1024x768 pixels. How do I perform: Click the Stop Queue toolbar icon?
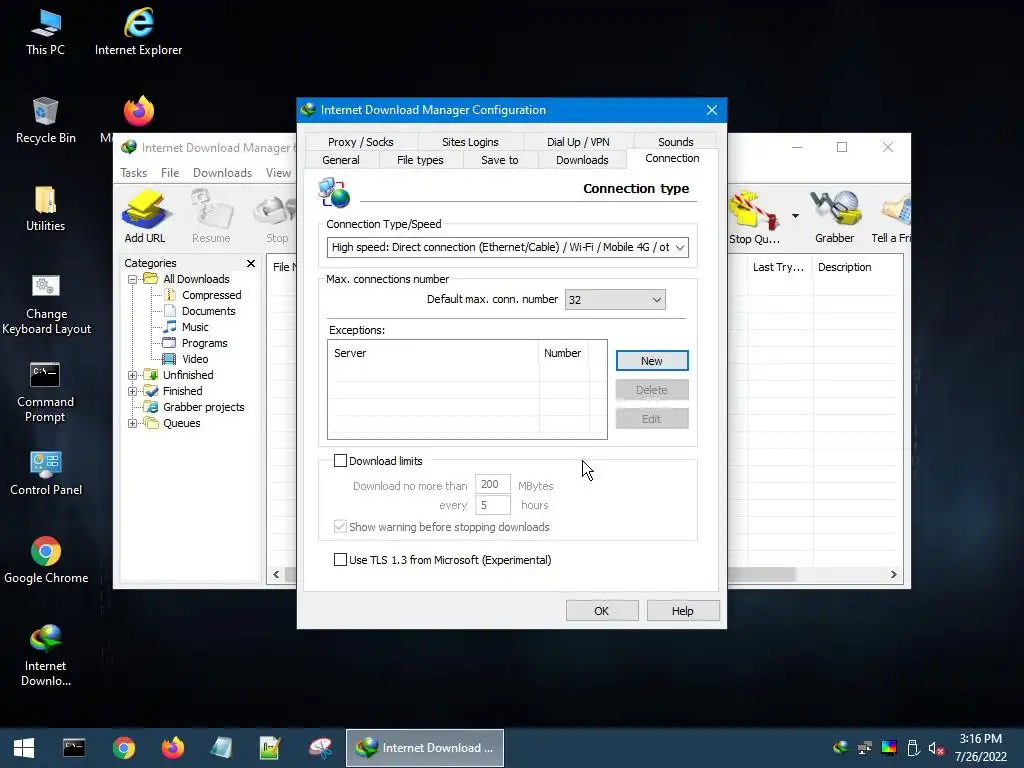[754, 217]
